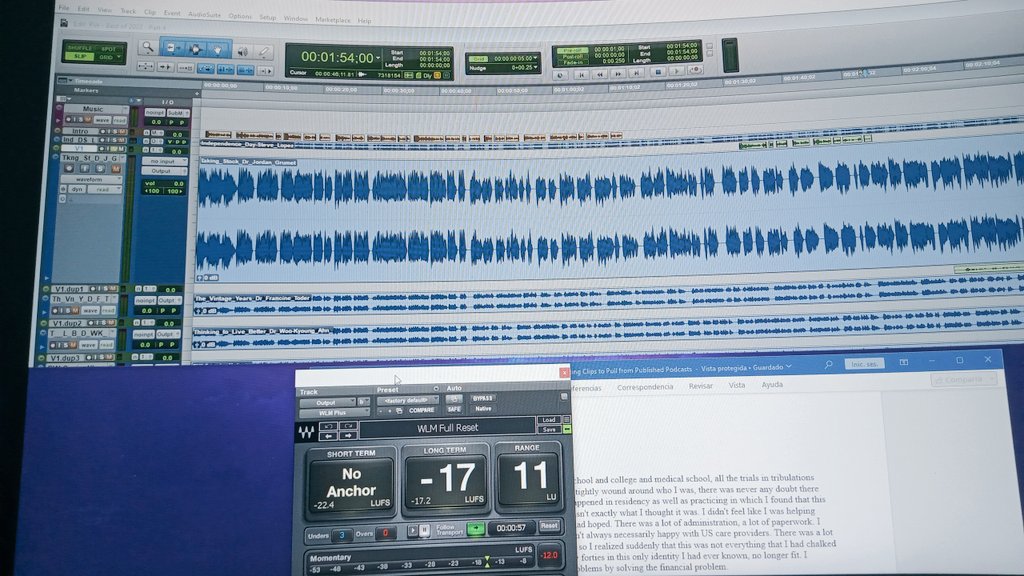Click the track vol 0.0 field
The image size is (1024, 576).
point(165,184)
